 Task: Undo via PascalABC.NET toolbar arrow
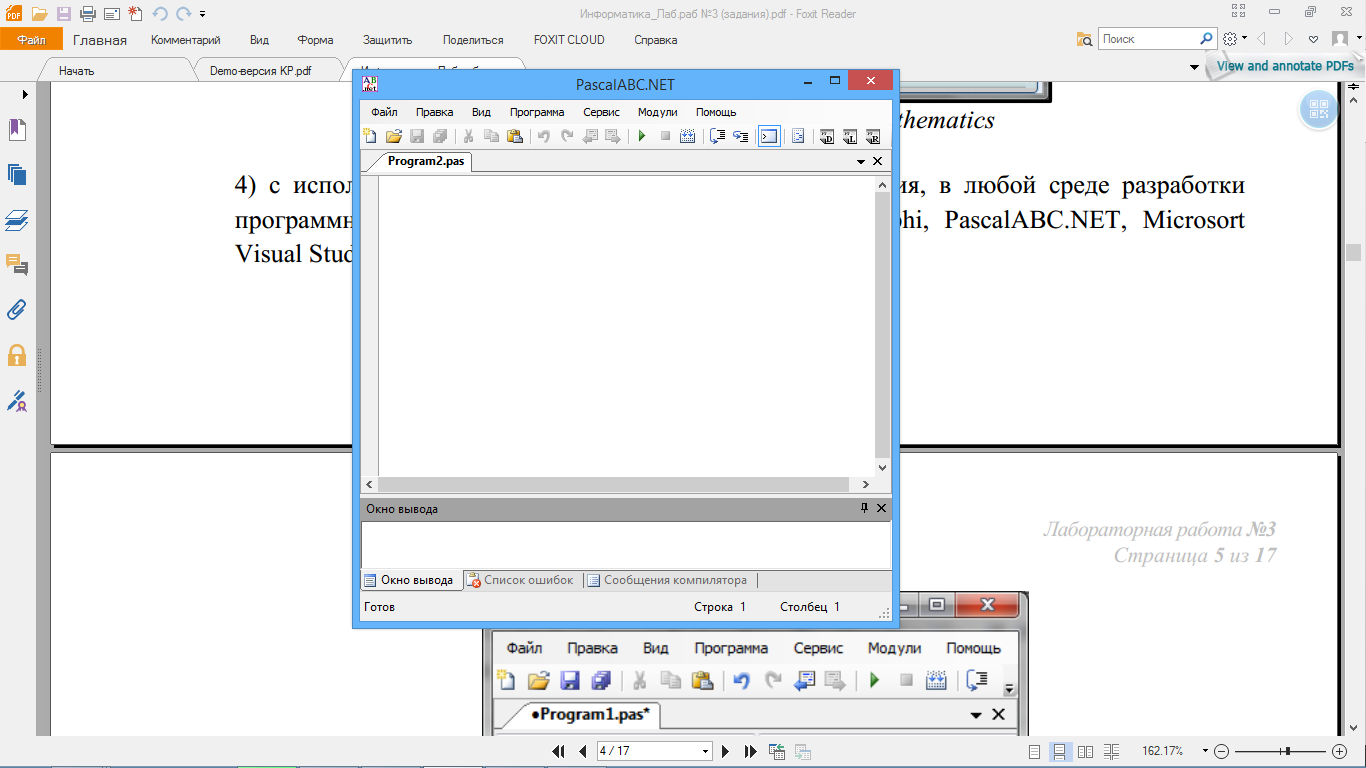[543, 136]
